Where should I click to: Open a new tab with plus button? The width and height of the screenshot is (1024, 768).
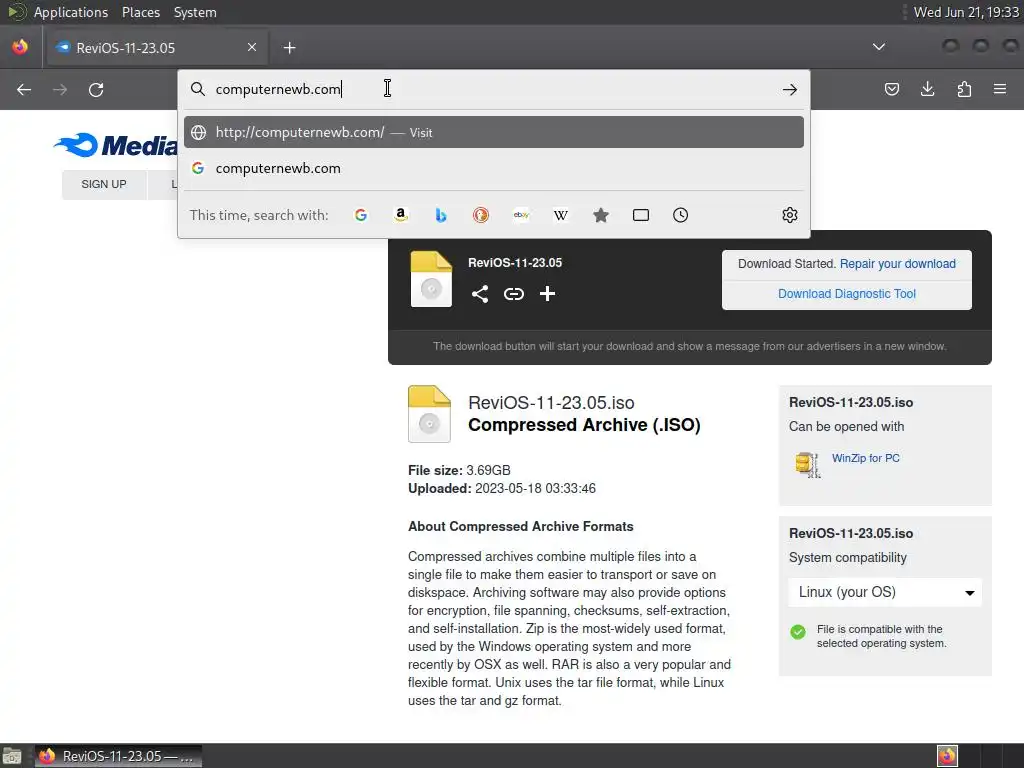click(289, 48)
